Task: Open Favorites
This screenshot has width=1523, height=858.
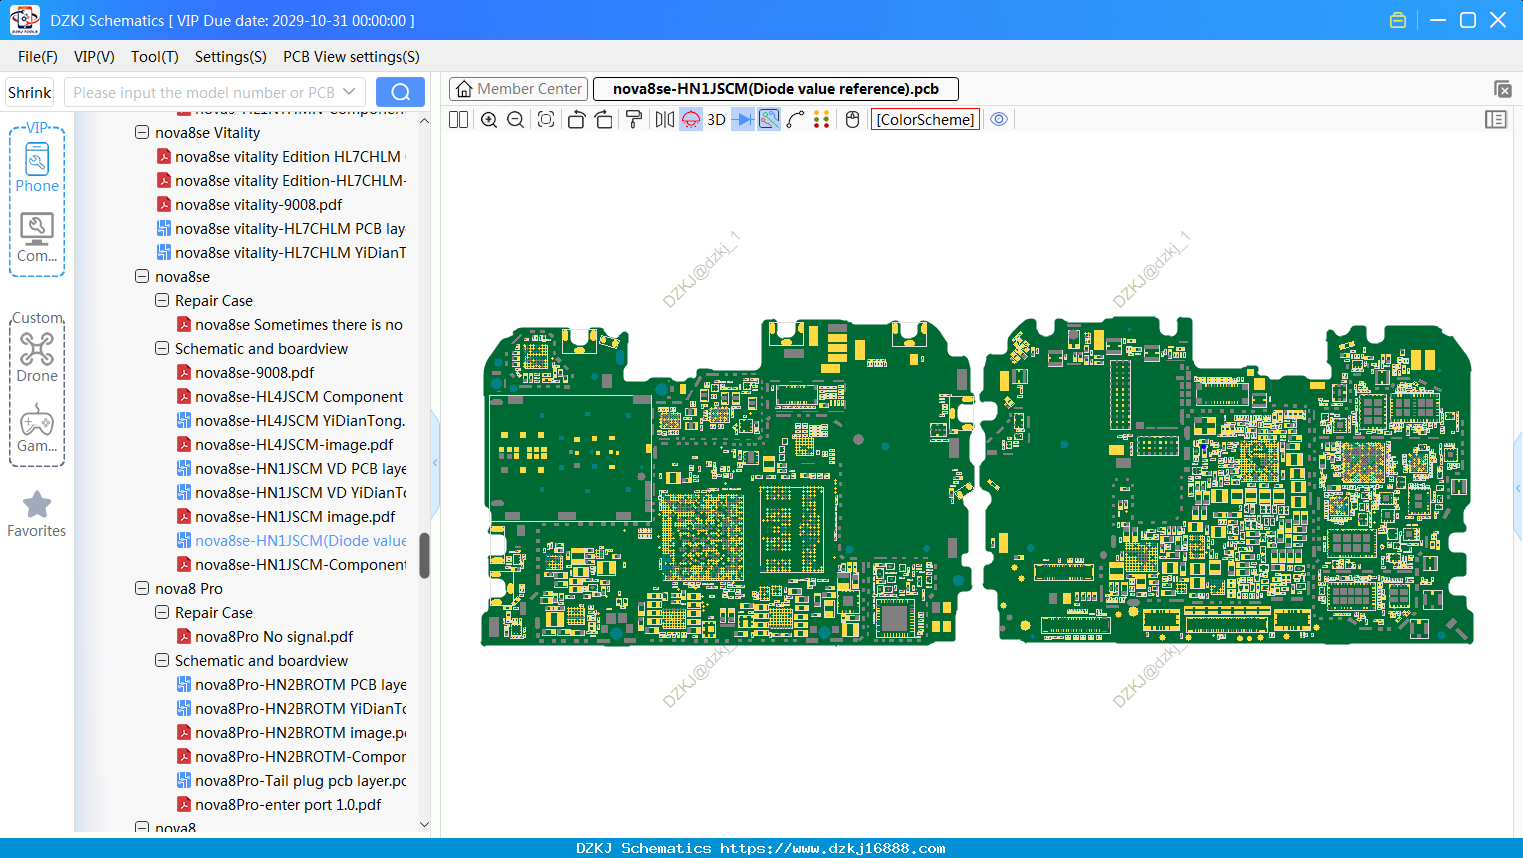Action: click(x=37, y=515)
